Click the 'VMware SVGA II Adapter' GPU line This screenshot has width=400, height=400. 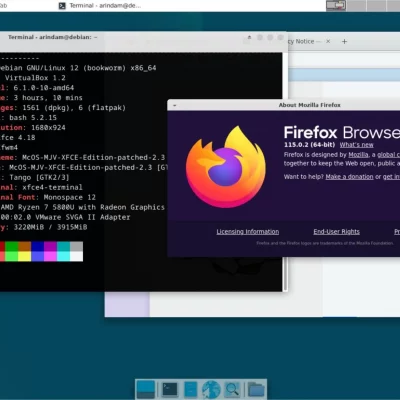(82, 217)
